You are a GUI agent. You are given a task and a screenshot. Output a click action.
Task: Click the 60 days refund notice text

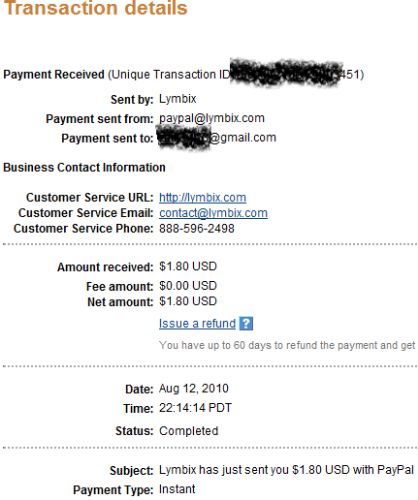(287, 345)
